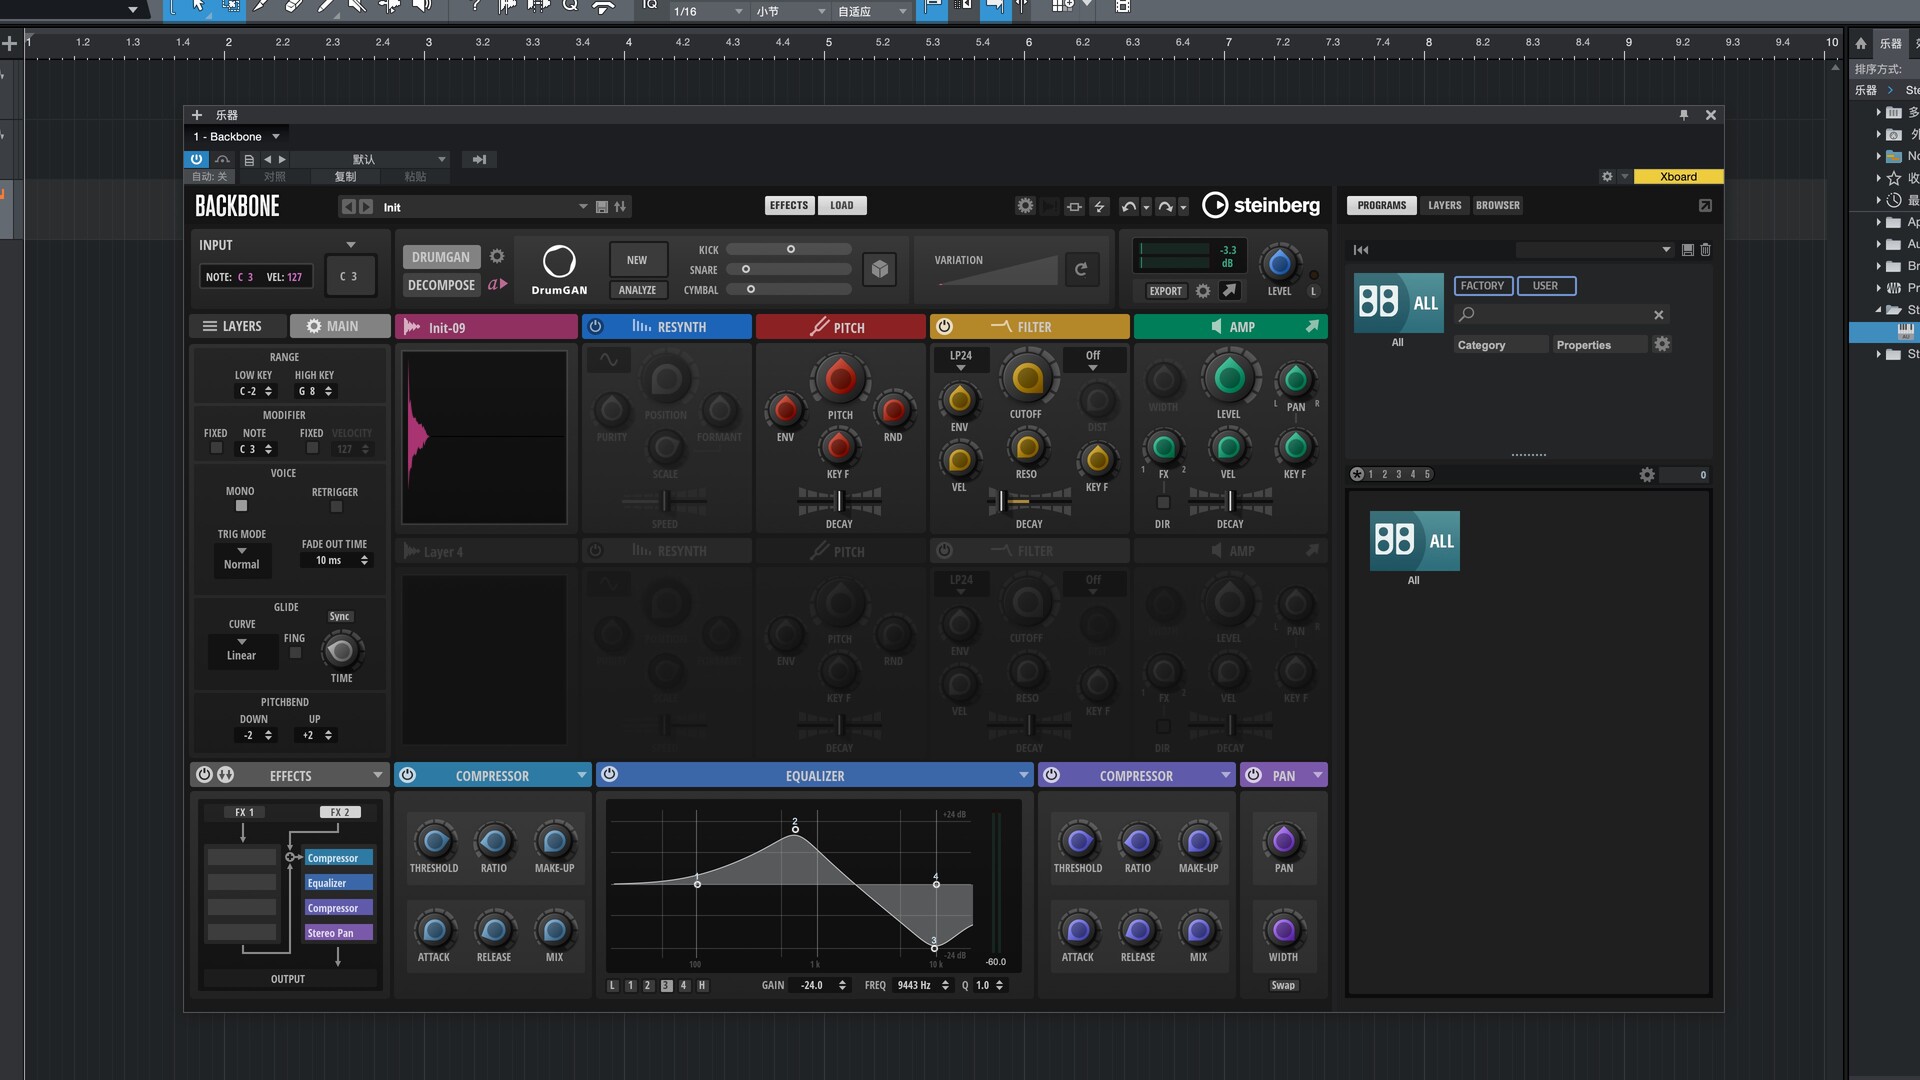The image size is (1920, 1080).
Task: Open export settings gear icon
Action: click(1203, 291)
